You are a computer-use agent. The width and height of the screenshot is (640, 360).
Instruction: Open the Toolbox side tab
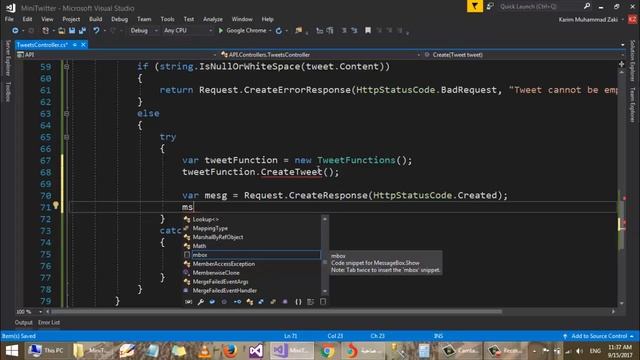[7, 91]
